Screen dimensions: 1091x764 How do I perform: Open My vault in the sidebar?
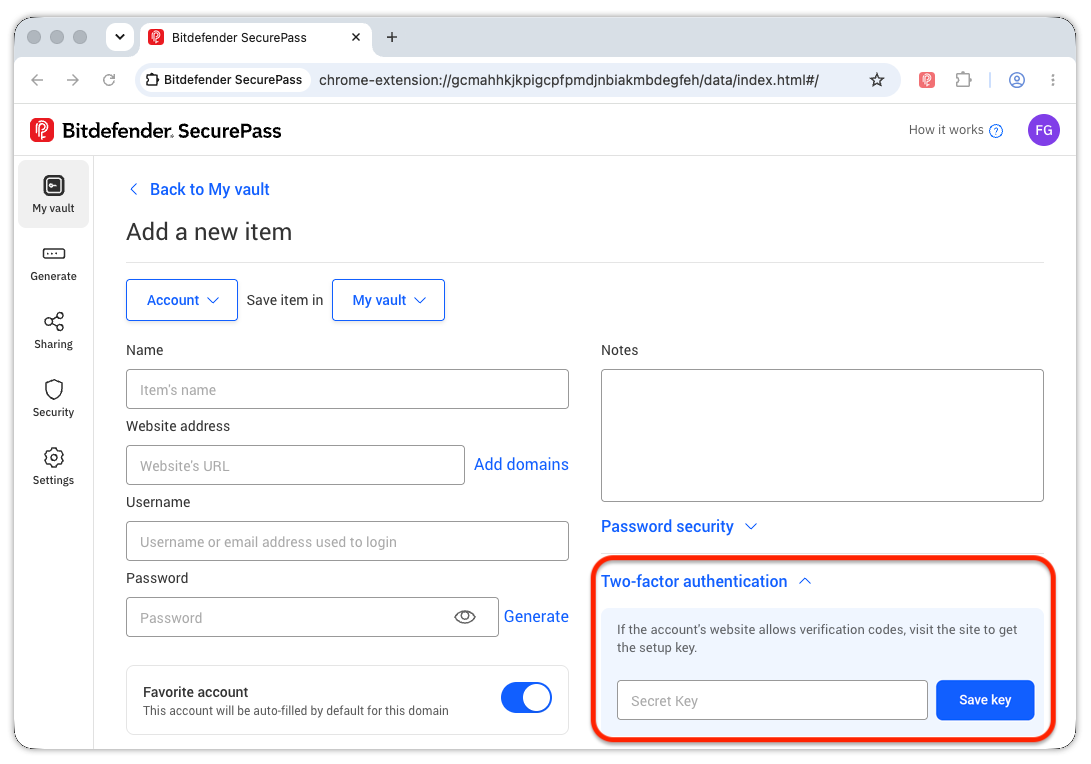(54, 194)
